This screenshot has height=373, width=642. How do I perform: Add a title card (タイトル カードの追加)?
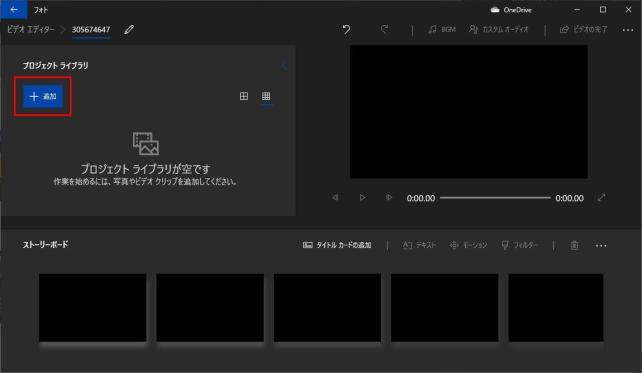[x=337, y=245]
